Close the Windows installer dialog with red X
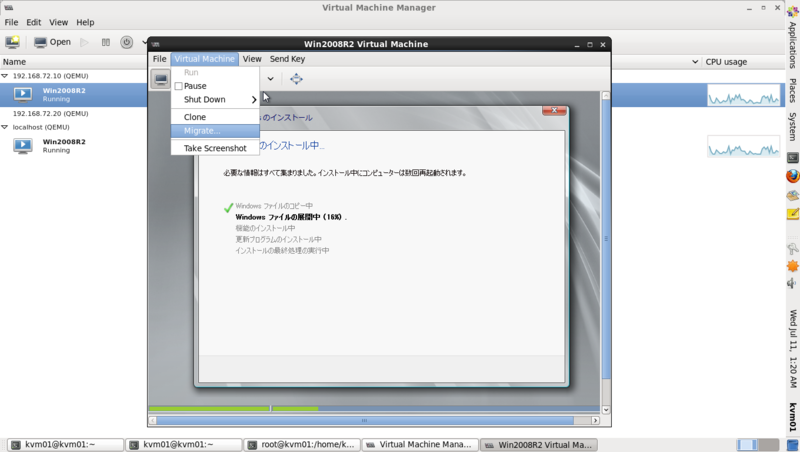This screenshot has height=452, width=800. point(555,110)
